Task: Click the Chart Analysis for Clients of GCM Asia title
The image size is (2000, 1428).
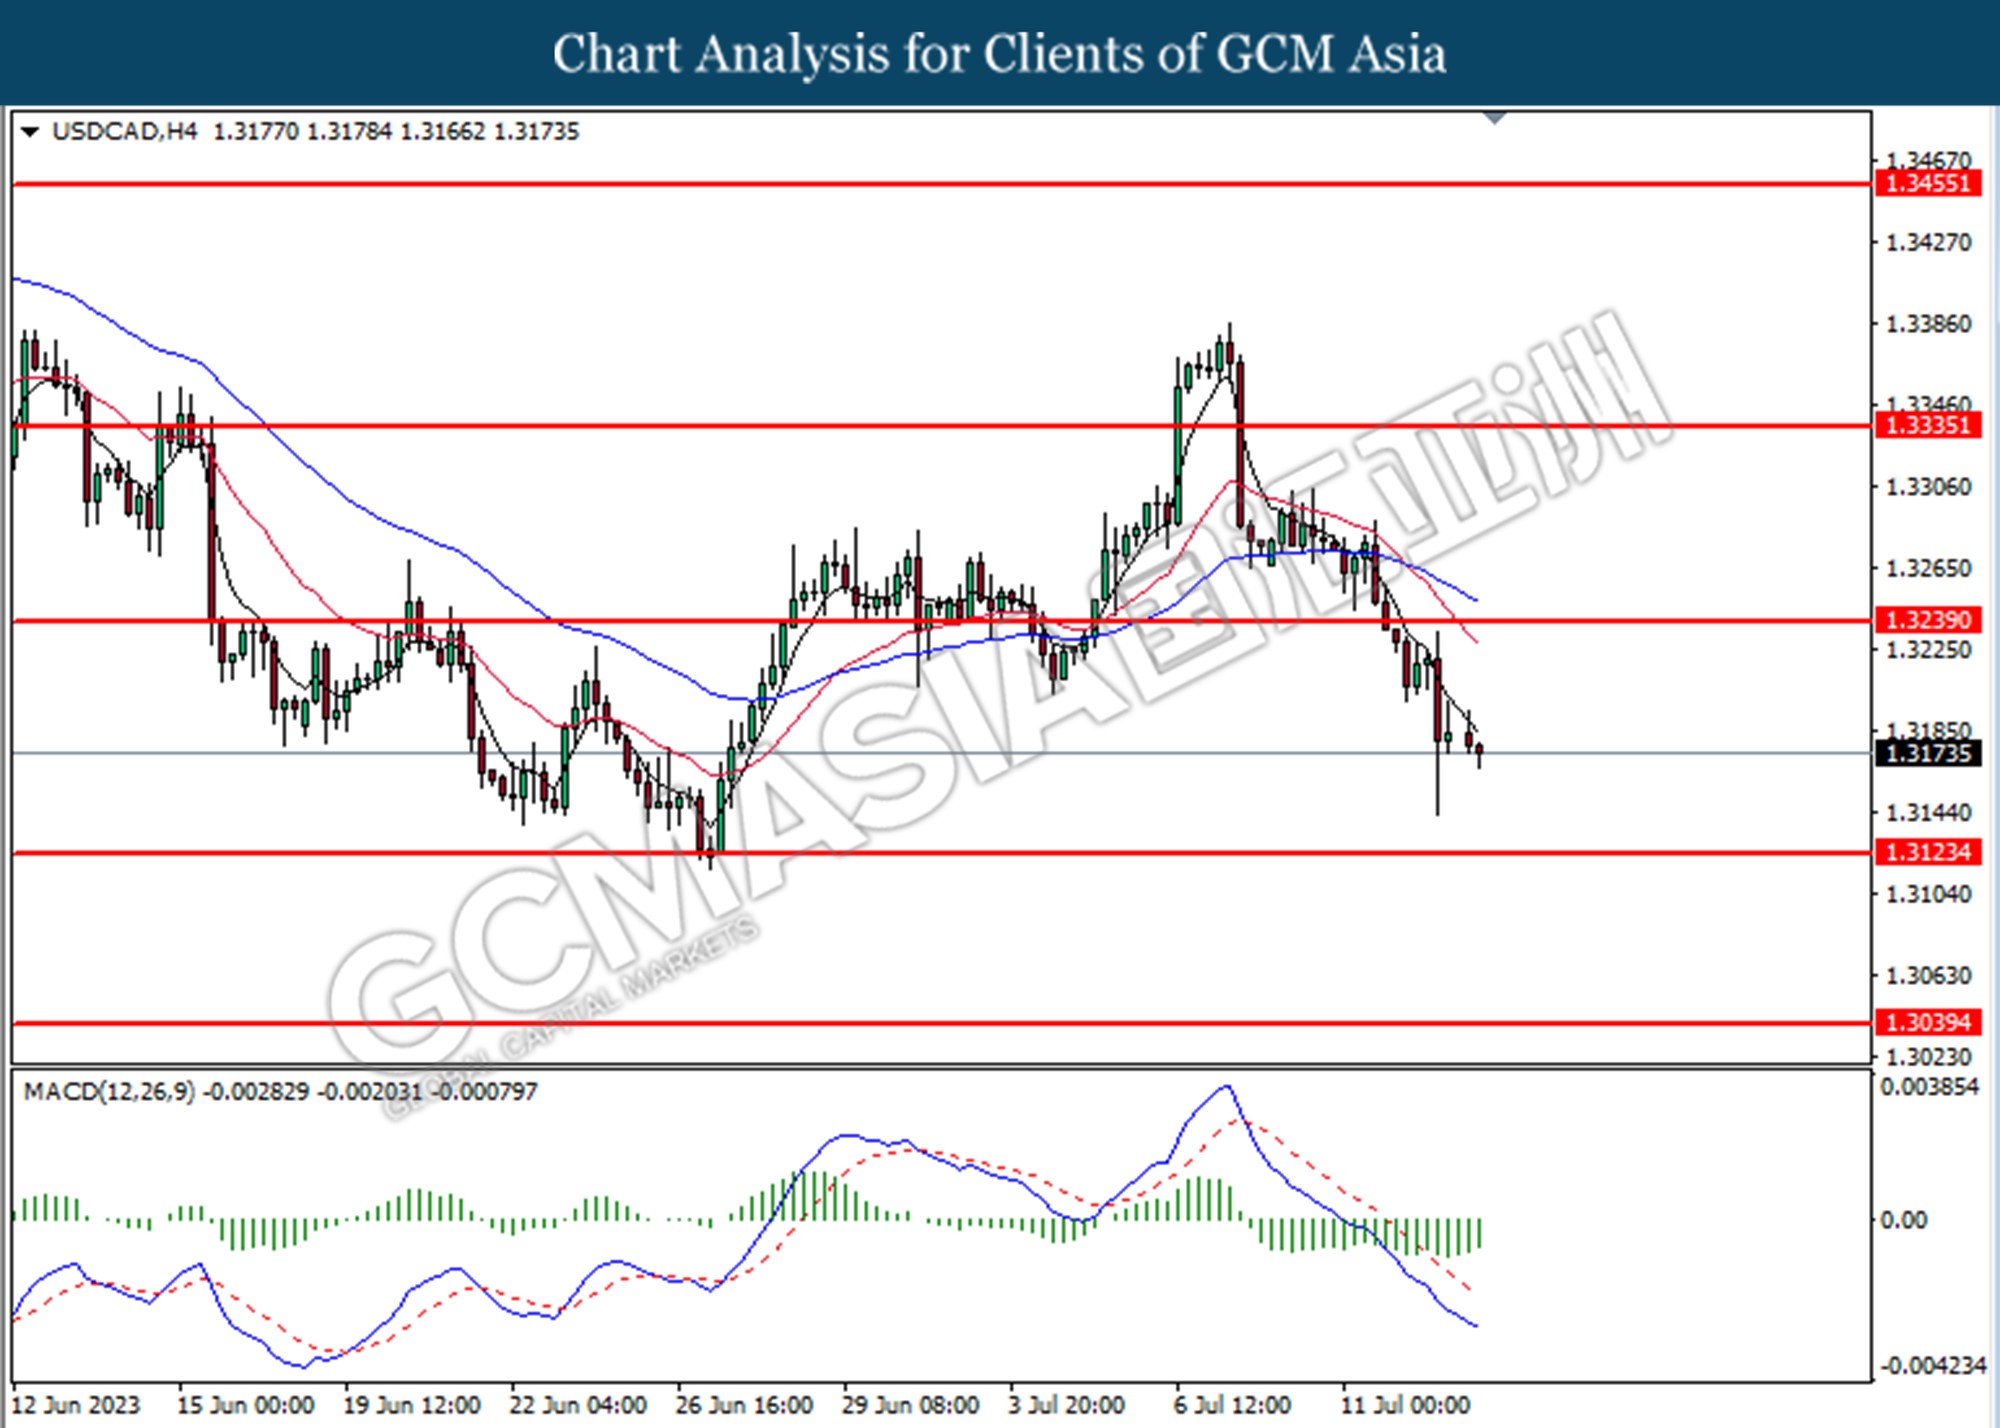Action: tap(1000, 53)
